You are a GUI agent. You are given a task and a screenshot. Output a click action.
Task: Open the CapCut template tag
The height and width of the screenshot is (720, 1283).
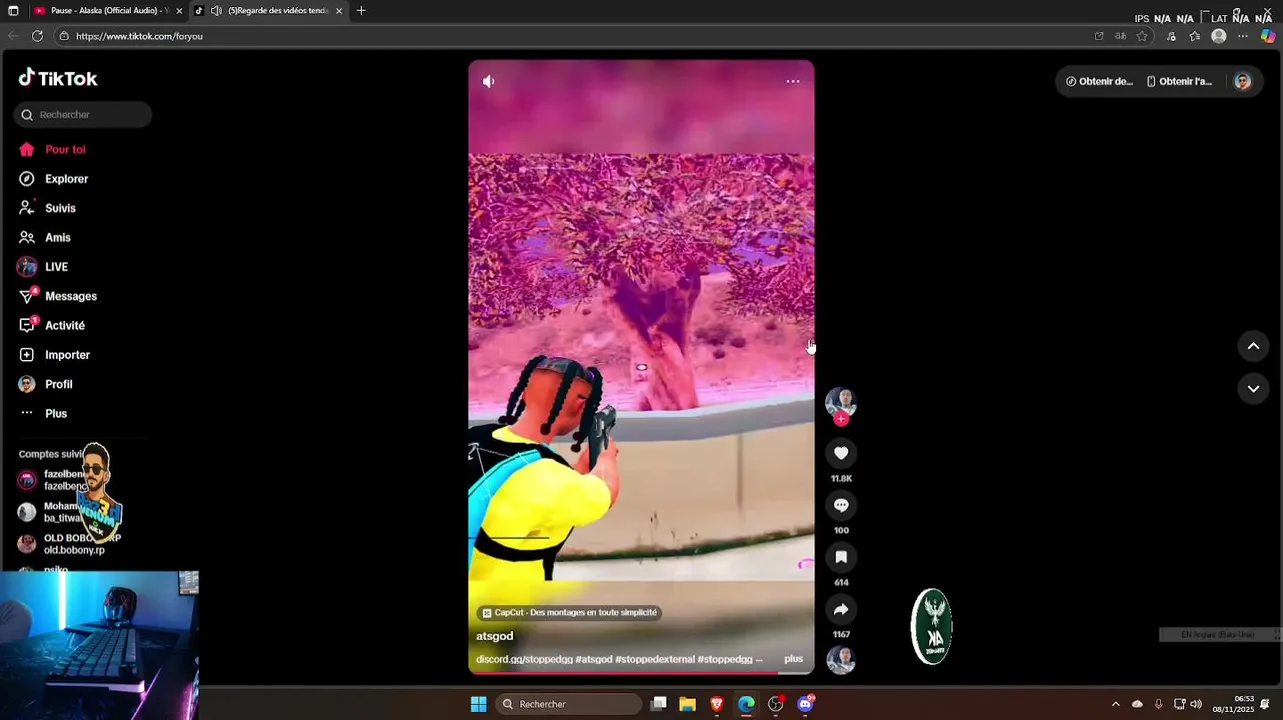569,613
